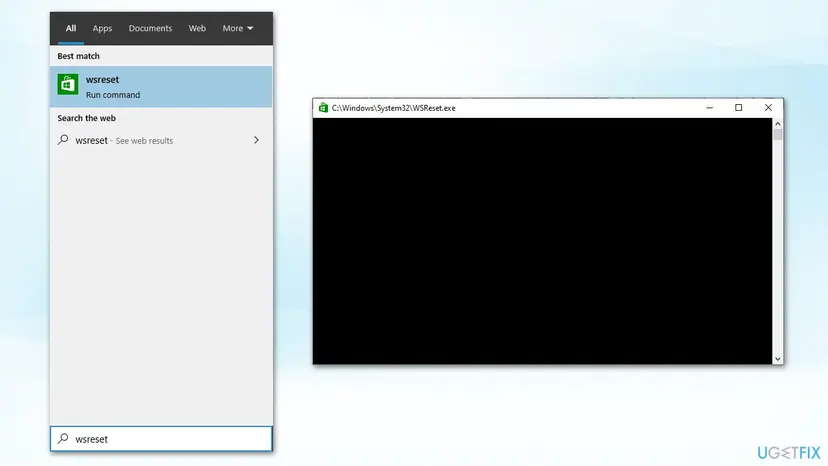Click the WSReset console scrollbar thumb
This screenshot has width=828, height=466.
click(777, 135)
